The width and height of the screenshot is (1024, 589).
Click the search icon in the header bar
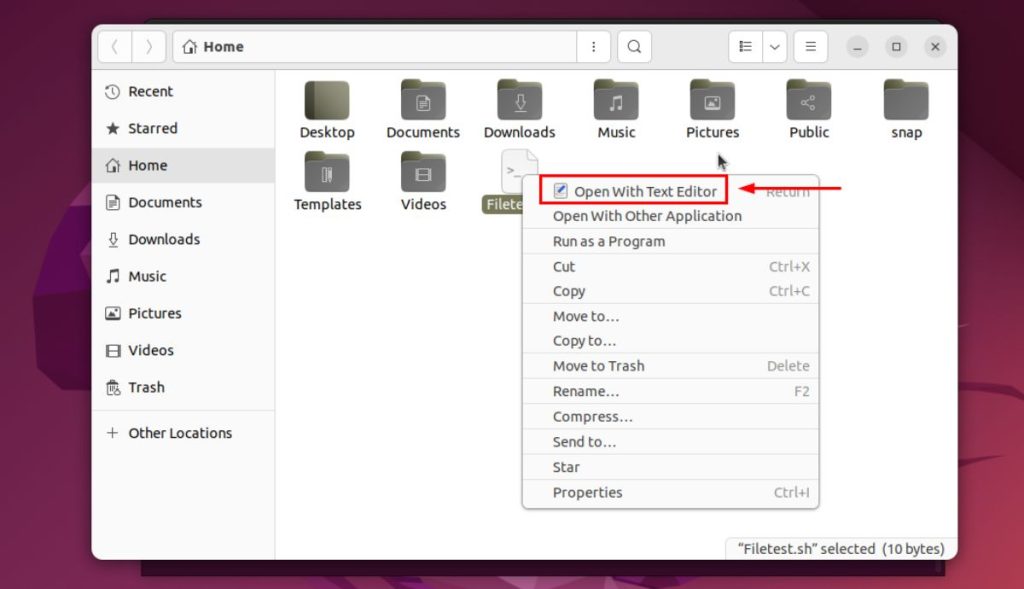tap(634, 46)
